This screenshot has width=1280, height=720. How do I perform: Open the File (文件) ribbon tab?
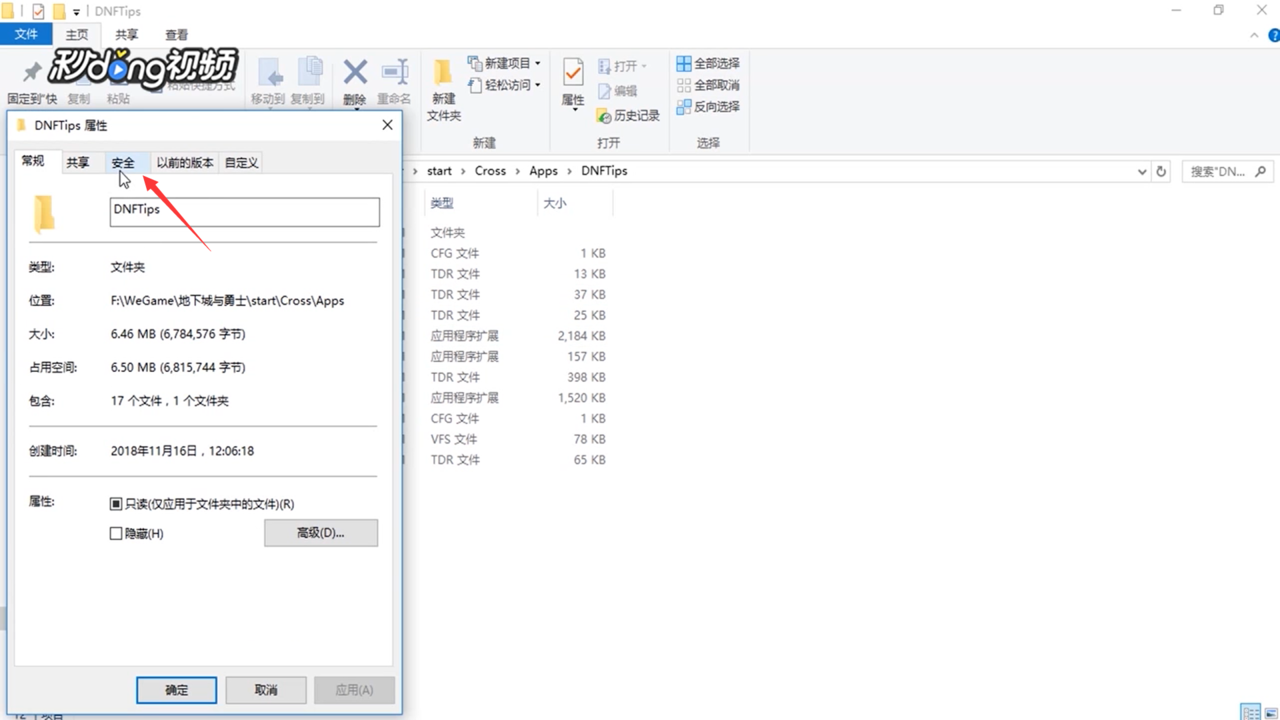[26, 34]
